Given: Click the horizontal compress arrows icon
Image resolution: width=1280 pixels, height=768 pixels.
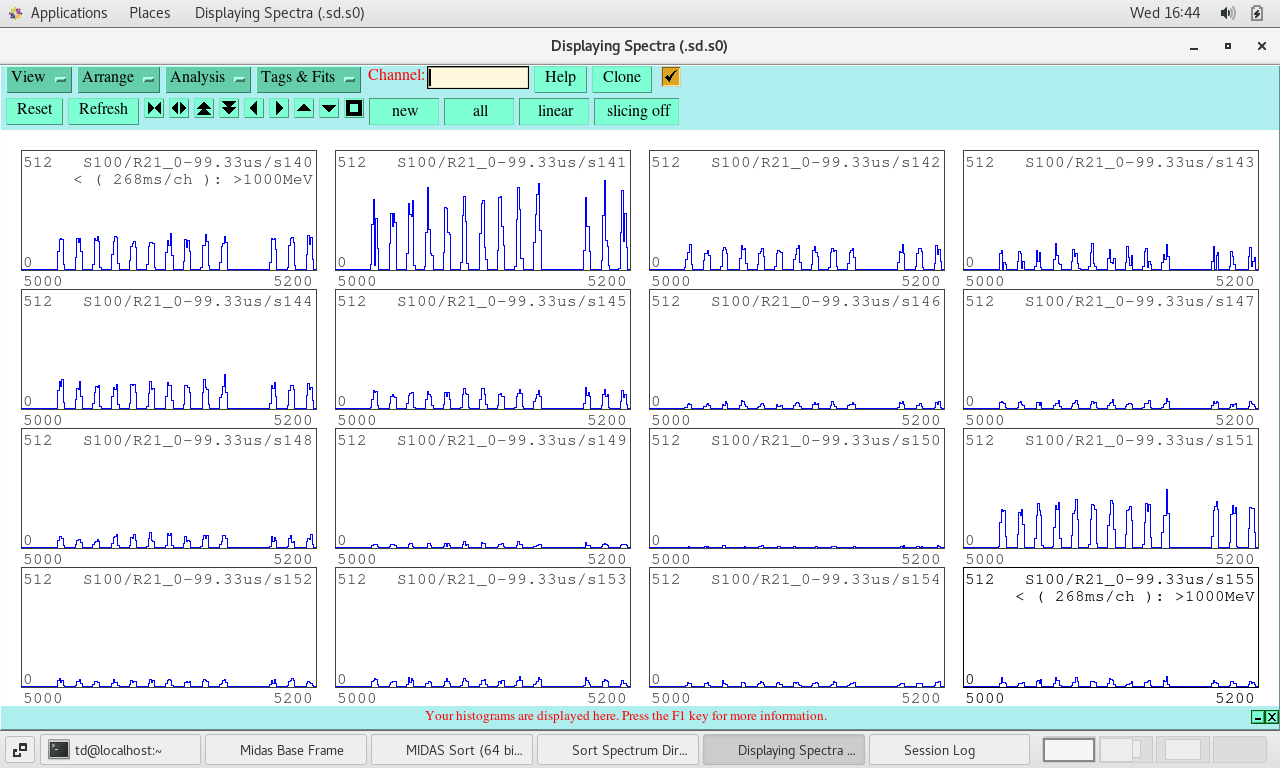Looking at the screenshot, I should [154, 109].
